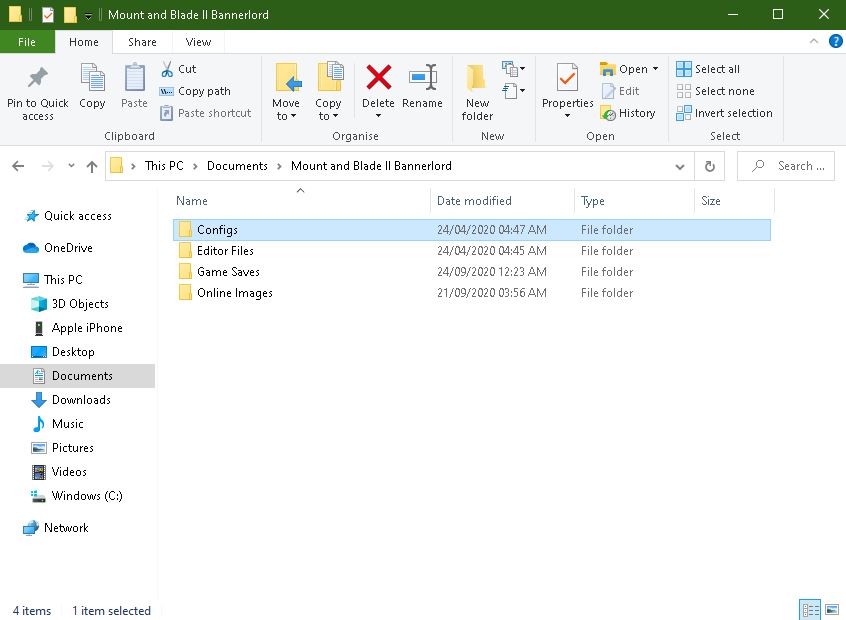Click Invert selection

[x=725, y=113]
